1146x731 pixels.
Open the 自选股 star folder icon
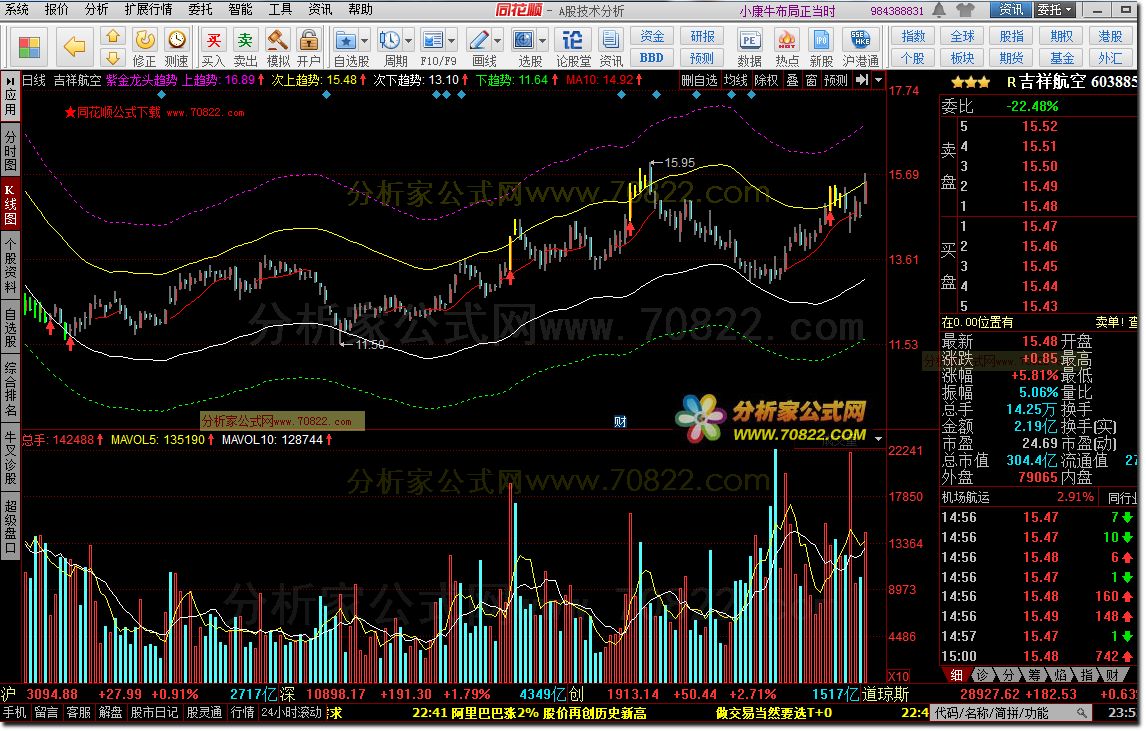[346, 39]
